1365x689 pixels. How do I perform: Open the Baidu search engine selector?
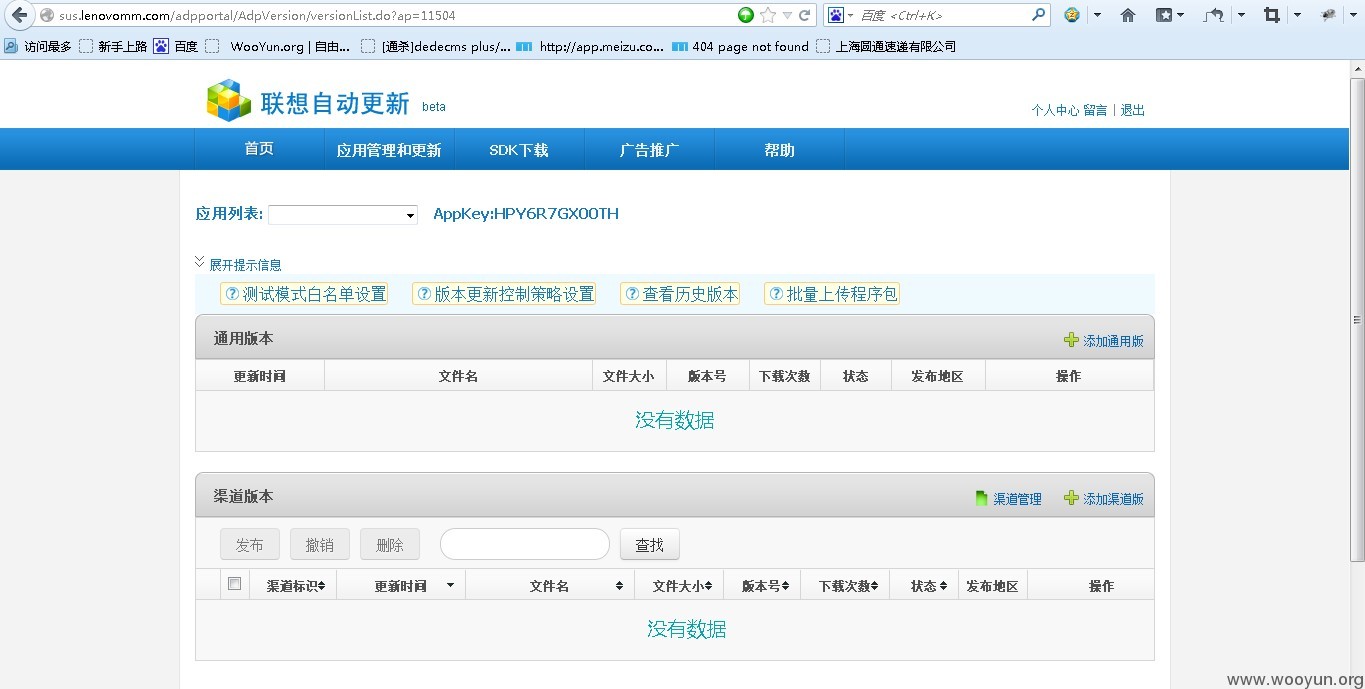[839, 15]
